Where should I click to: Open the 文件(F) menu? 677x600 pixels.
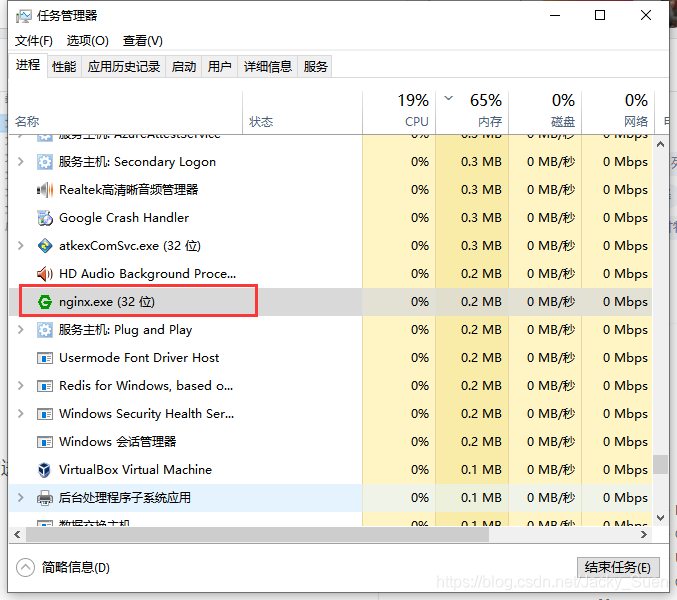tap(34, 41)
